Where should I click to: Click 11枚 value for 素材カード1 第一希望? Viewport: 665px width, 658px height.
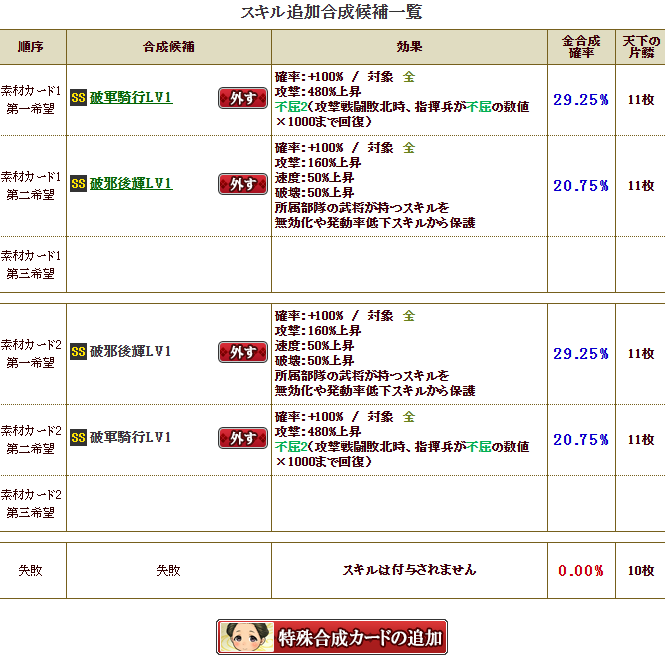tap(641, 100)
